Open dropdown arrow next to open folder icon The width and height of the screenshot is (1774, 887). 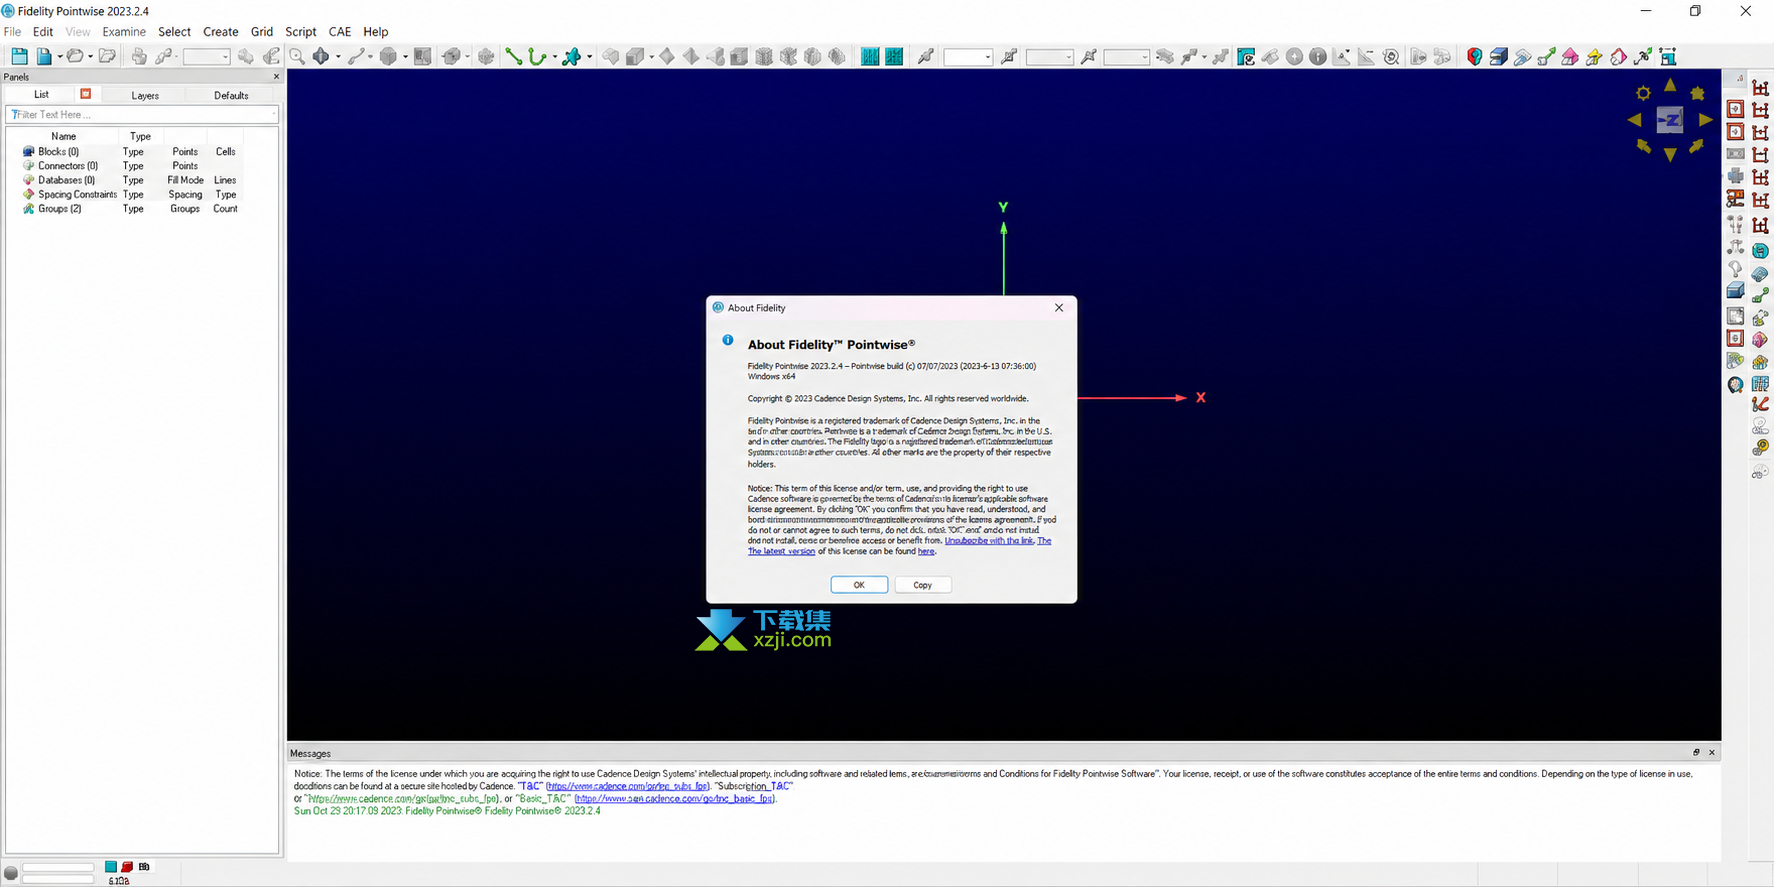point(90,57)
